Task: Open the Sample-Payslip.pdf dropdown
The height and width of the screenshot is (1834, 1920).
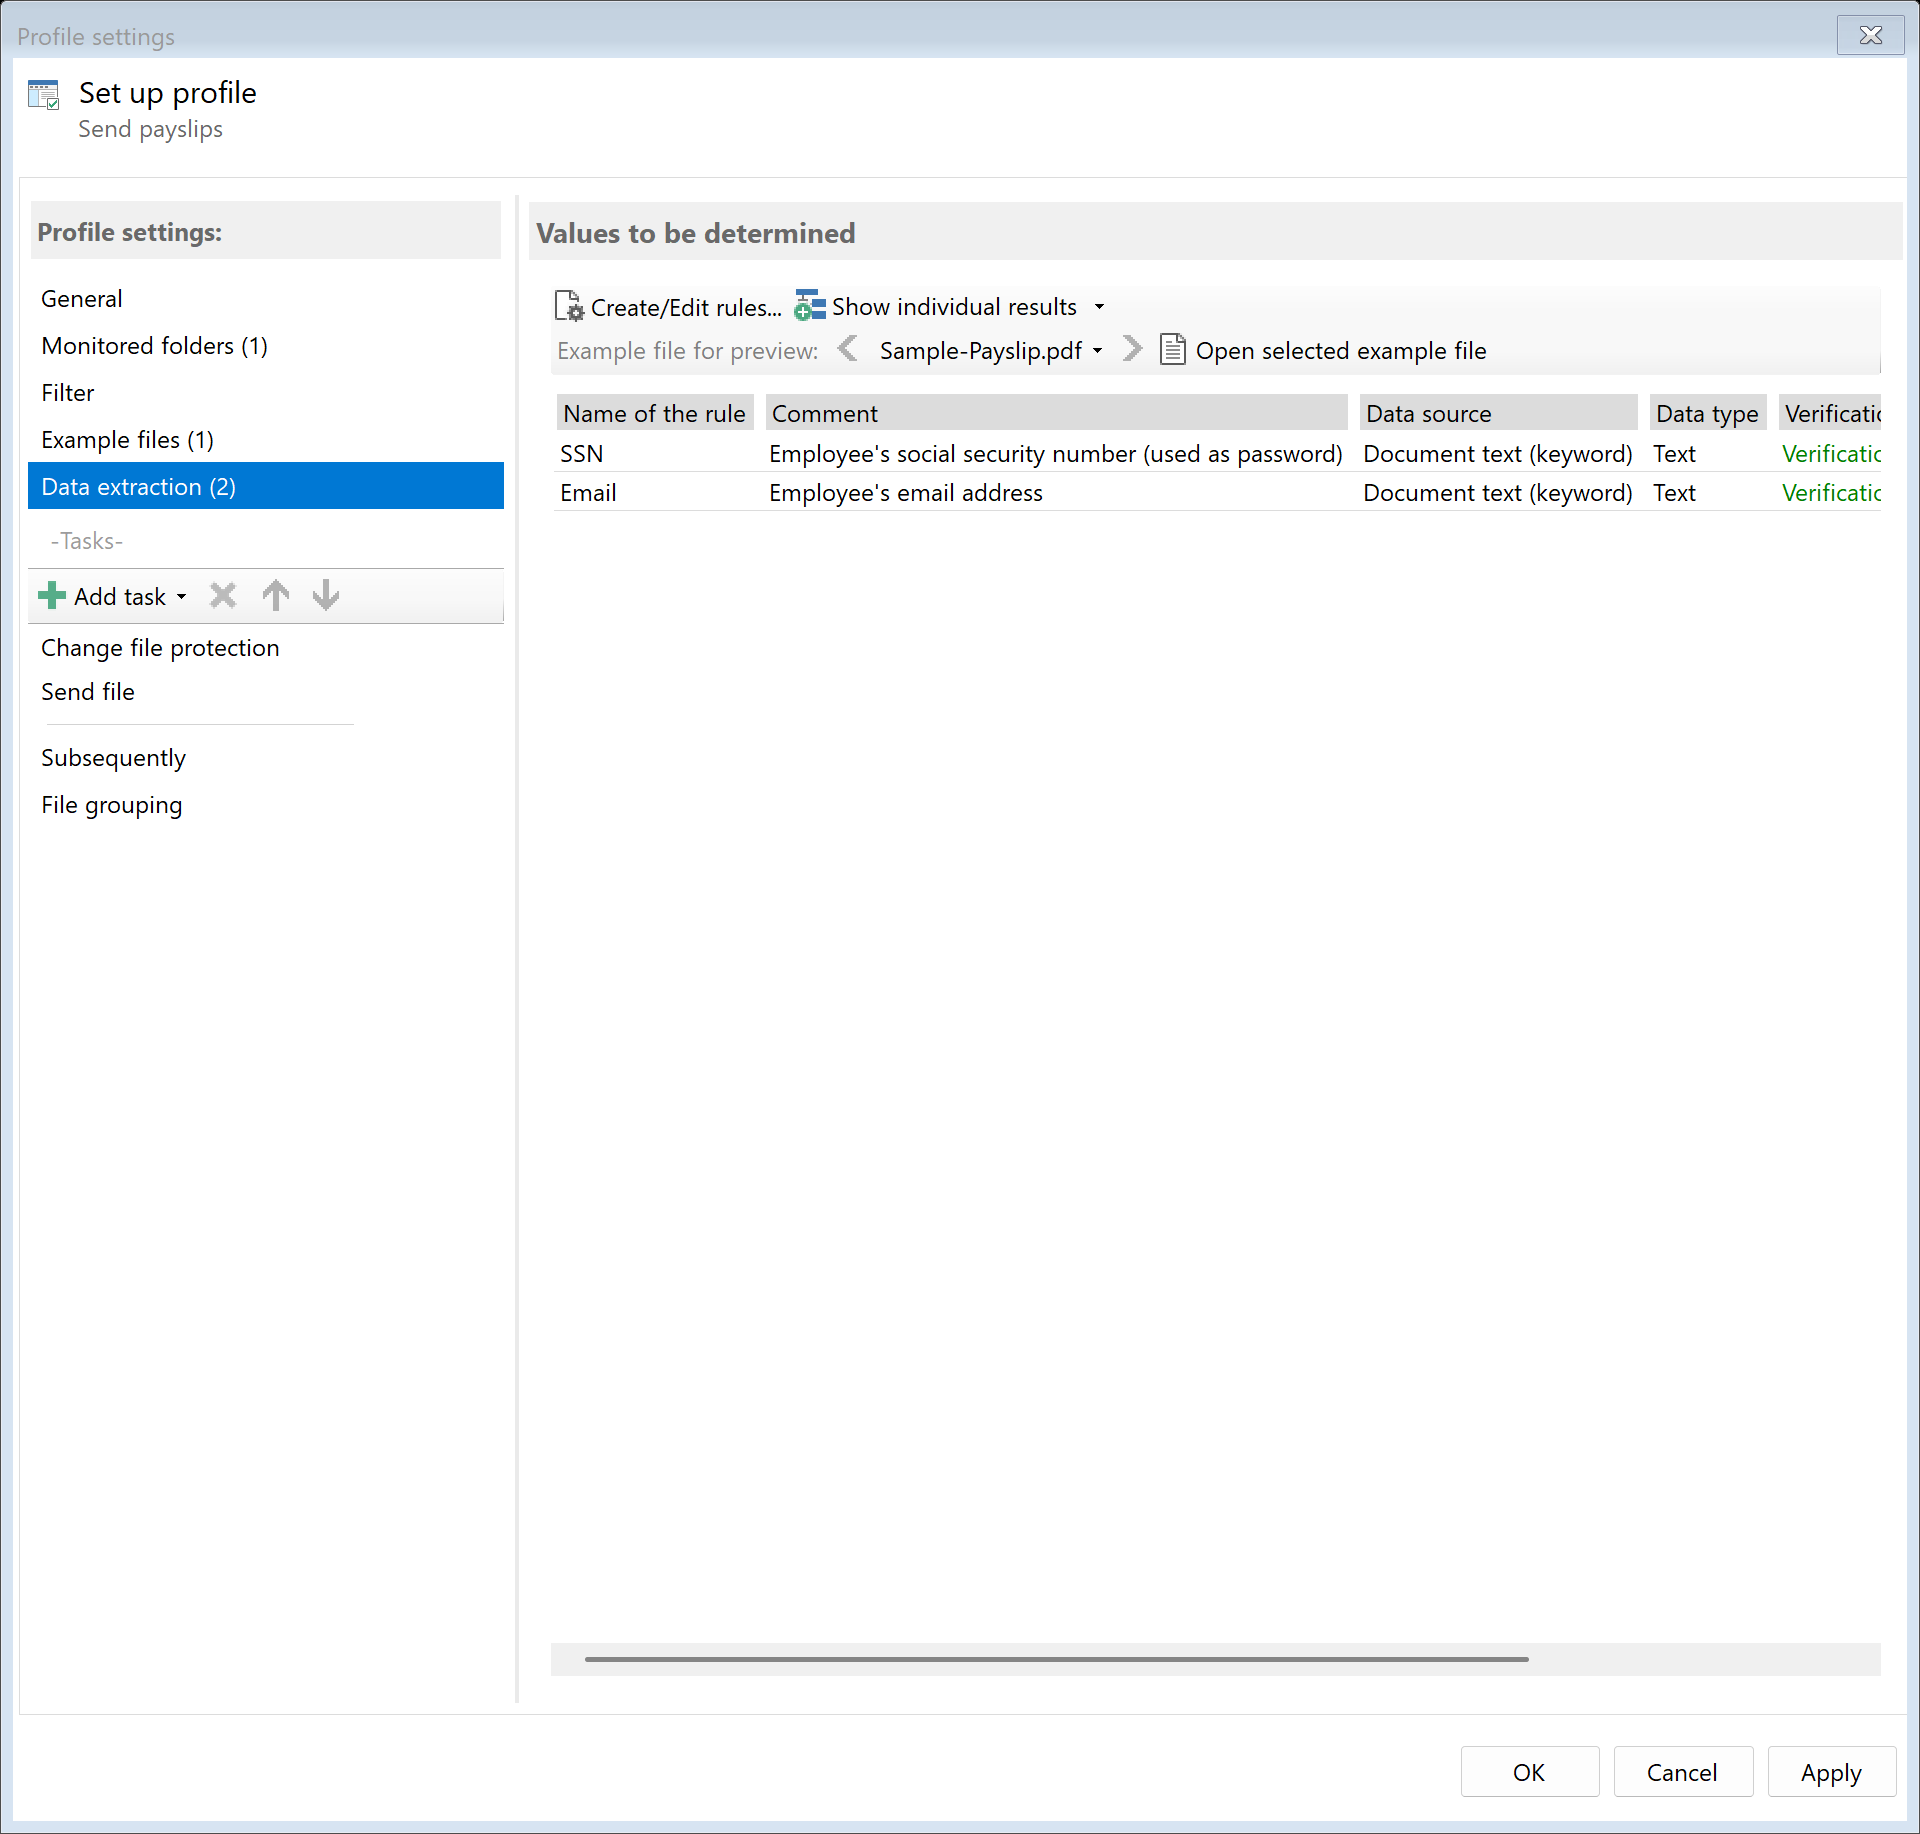Action: (1098, 351)
